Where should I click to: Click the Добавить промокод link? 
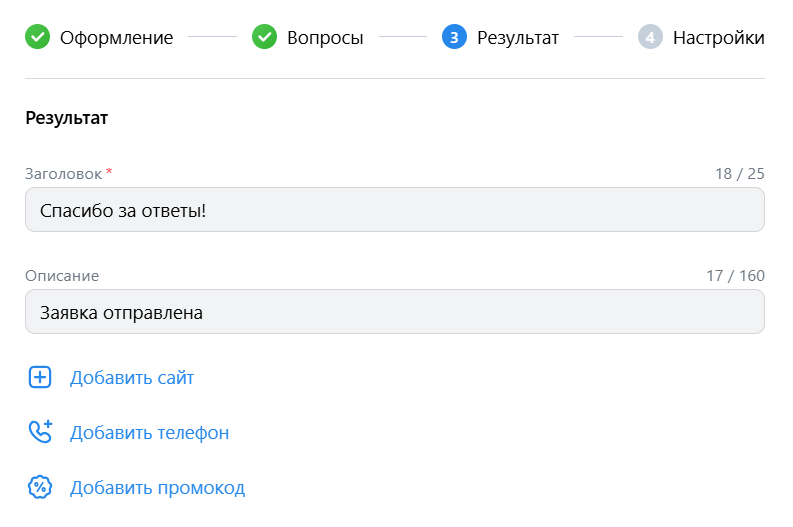(157, 488)
